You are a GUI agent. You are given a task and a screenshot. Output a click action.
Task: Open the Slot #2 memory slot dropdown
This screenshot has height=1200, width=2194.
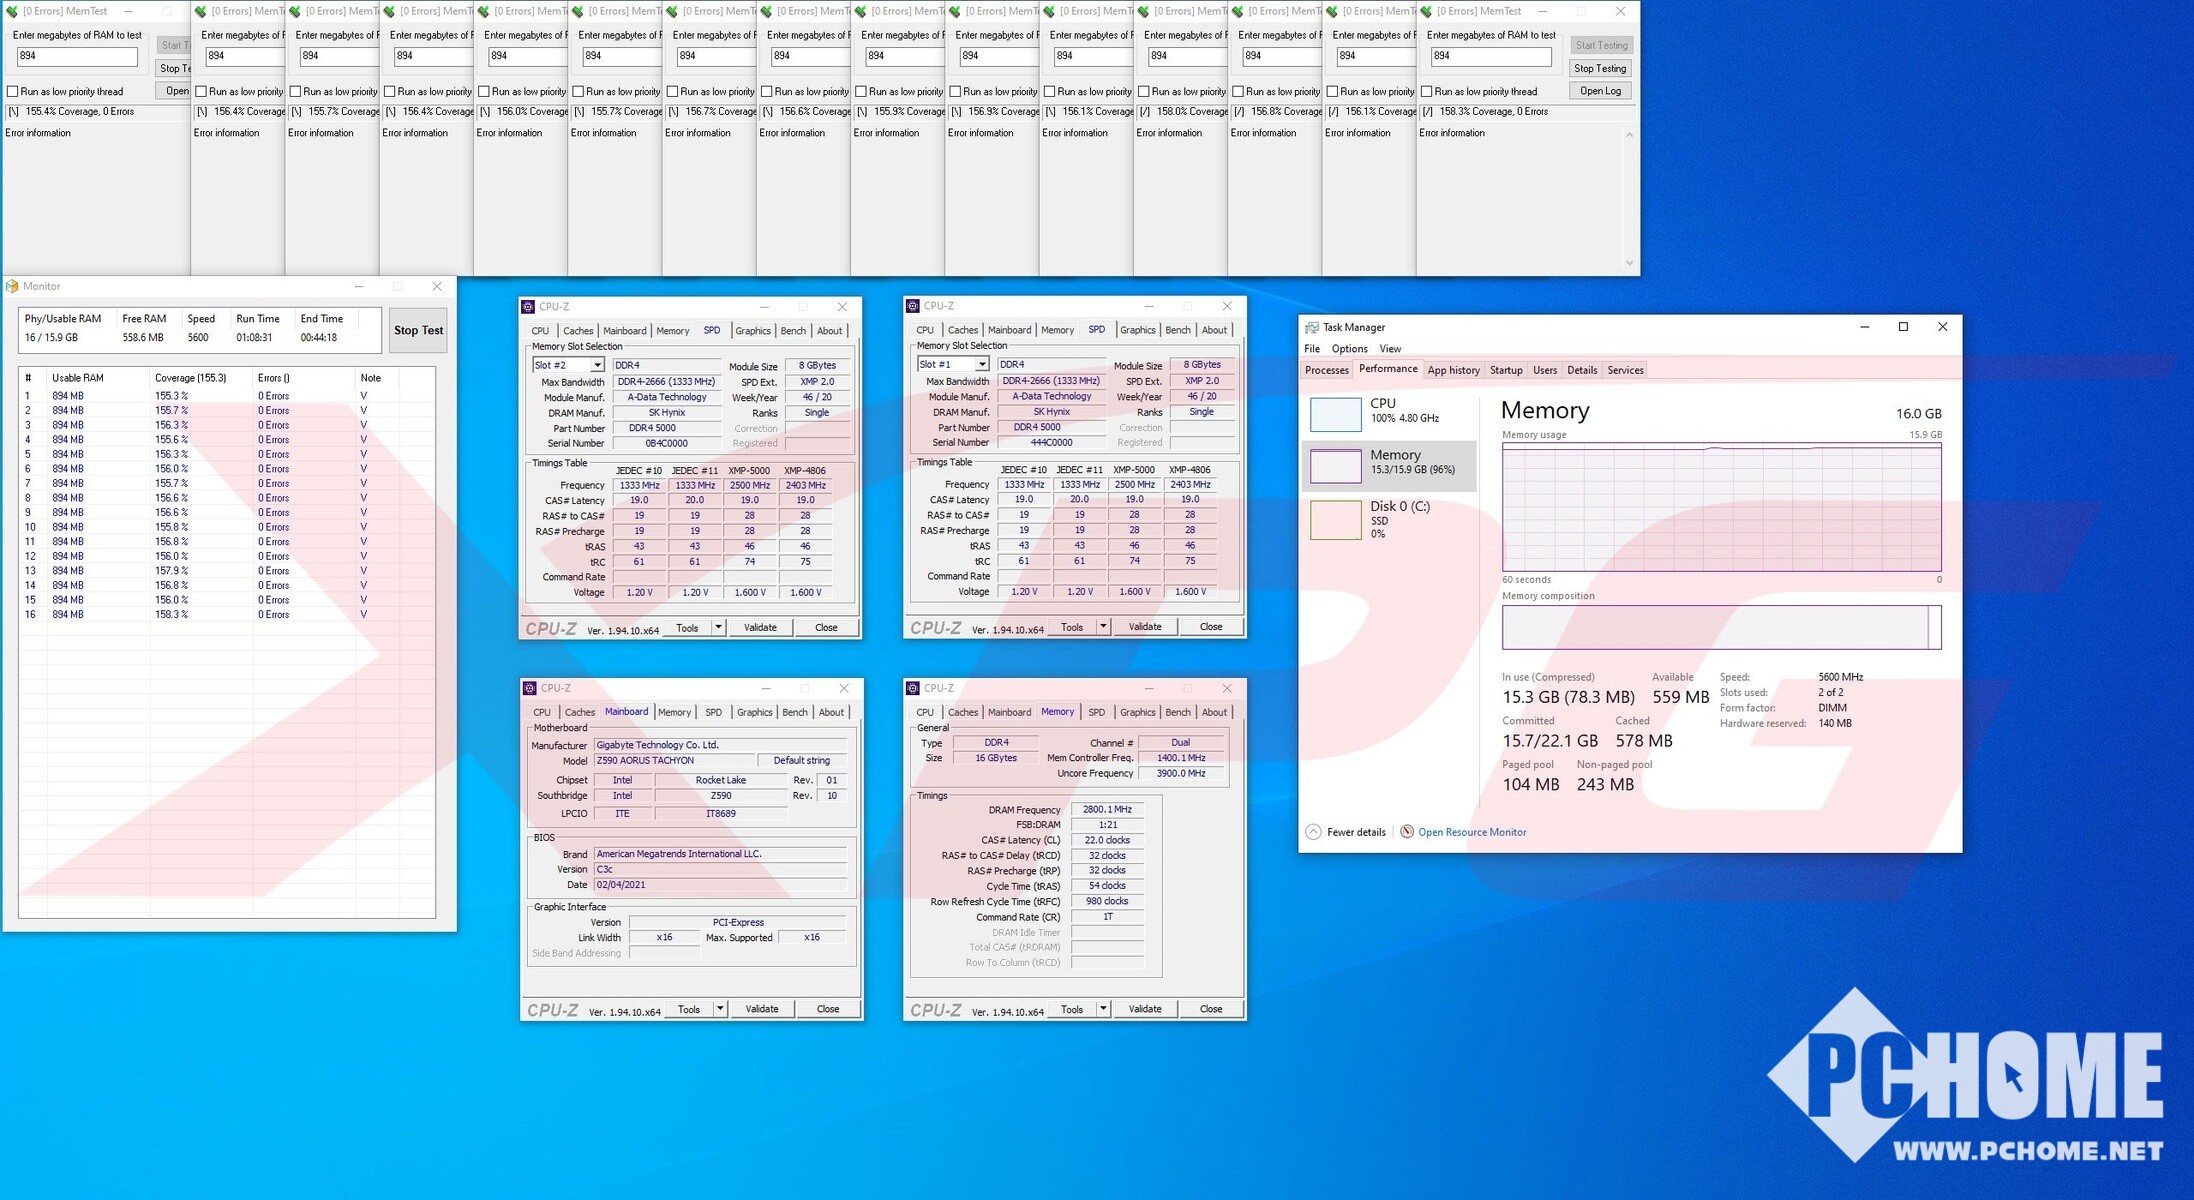(x=596, y=365)
